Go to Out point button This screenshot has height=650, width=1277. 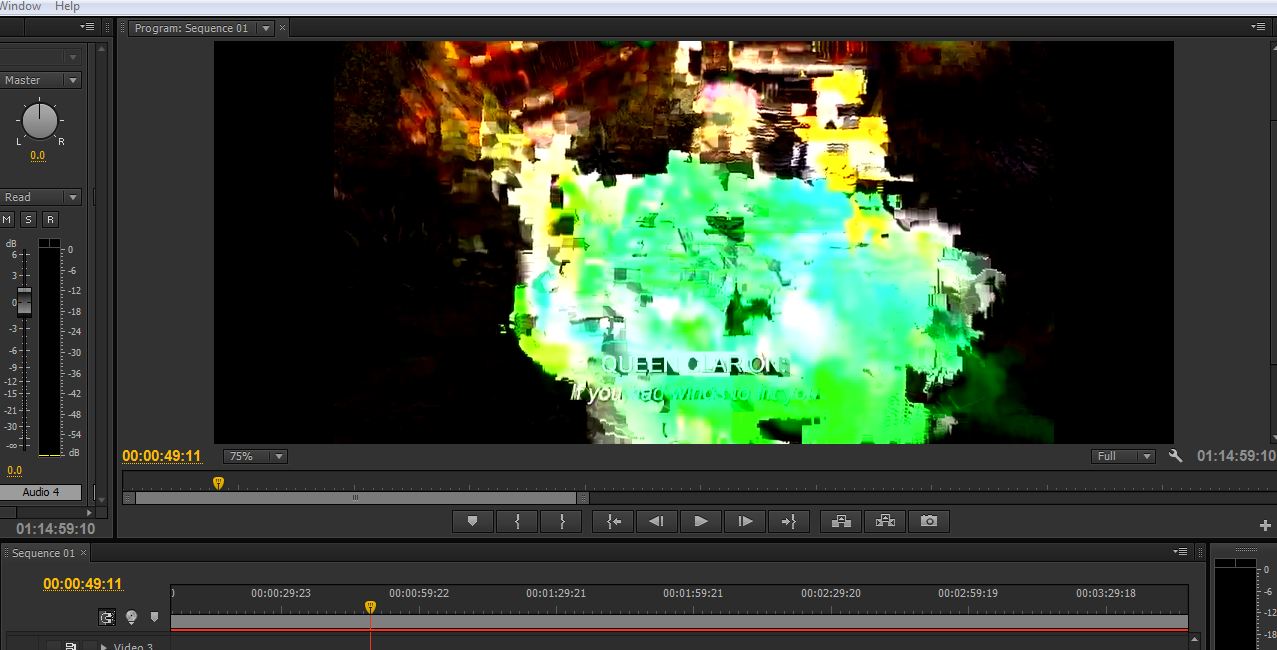pyautogui.click(x=789, y=521)
